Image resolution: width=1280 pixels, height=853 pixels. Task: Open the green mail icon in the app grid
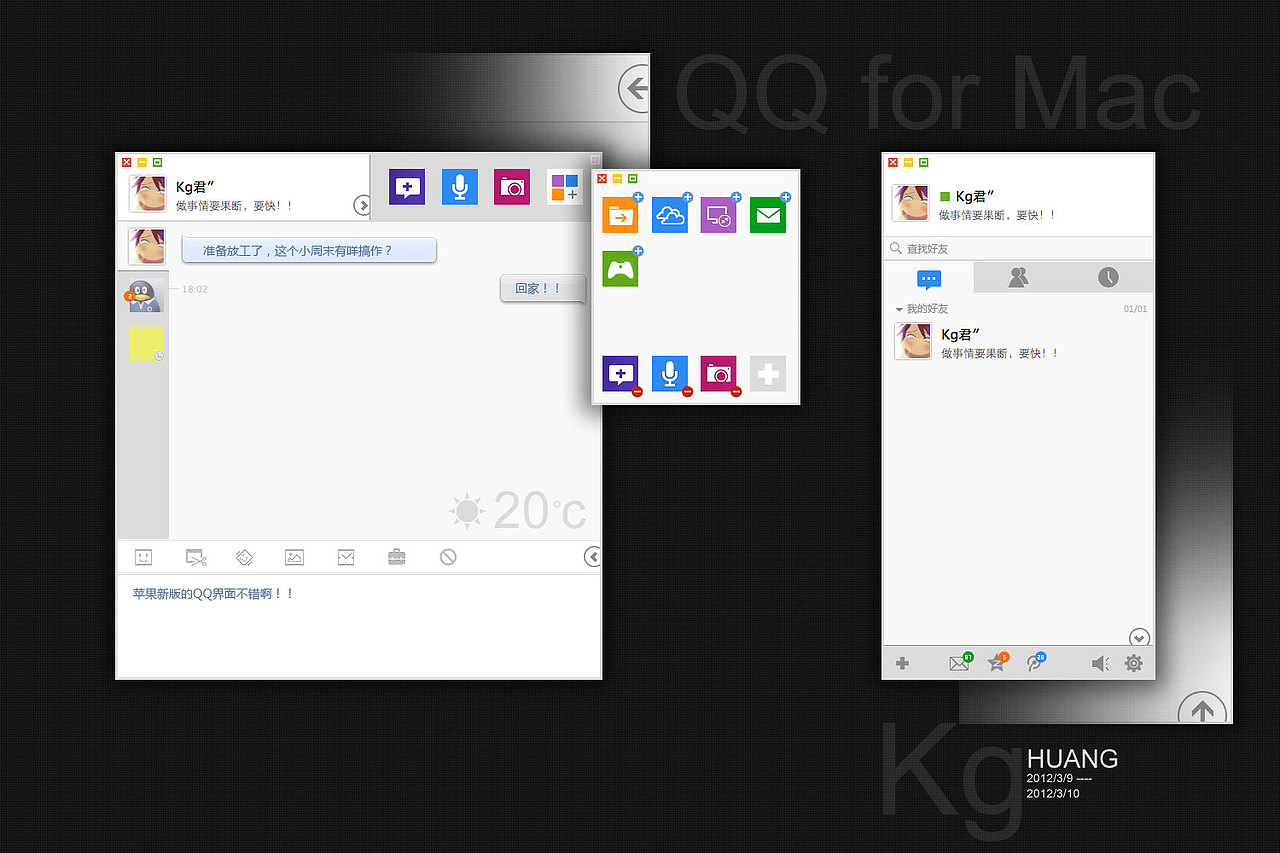[768, 214]
